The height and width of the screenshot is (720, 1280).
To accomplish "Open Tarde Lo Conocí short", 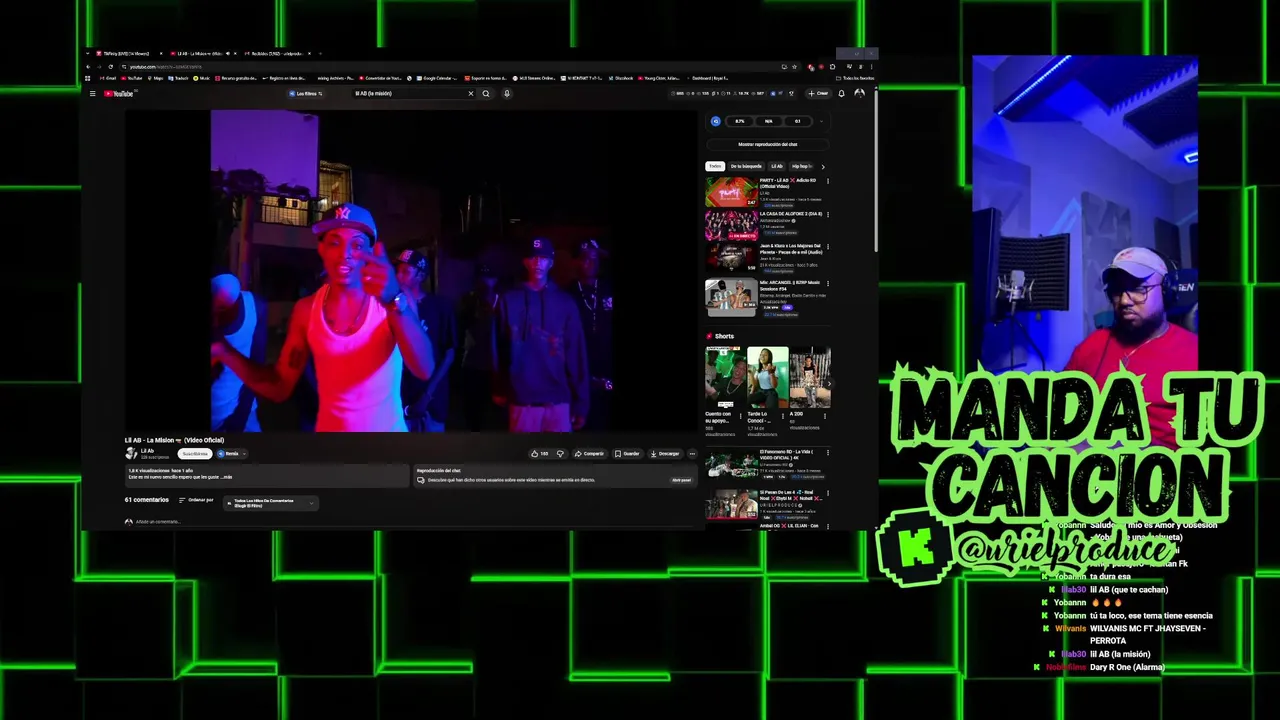I will click(x=768, y=377).
